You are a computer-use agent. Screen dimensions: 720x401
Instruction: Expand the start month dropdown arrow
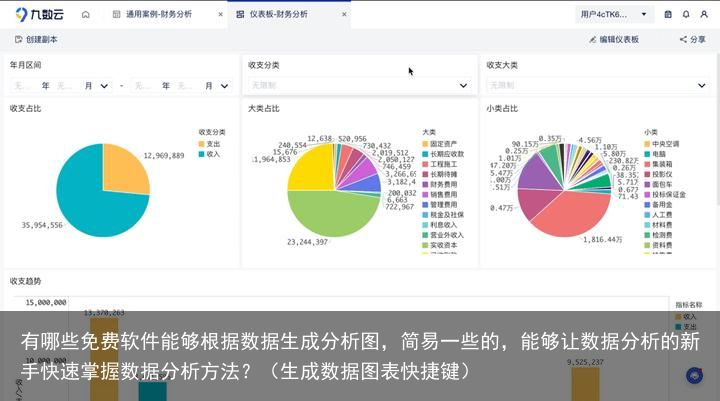(x=104, y=86)
